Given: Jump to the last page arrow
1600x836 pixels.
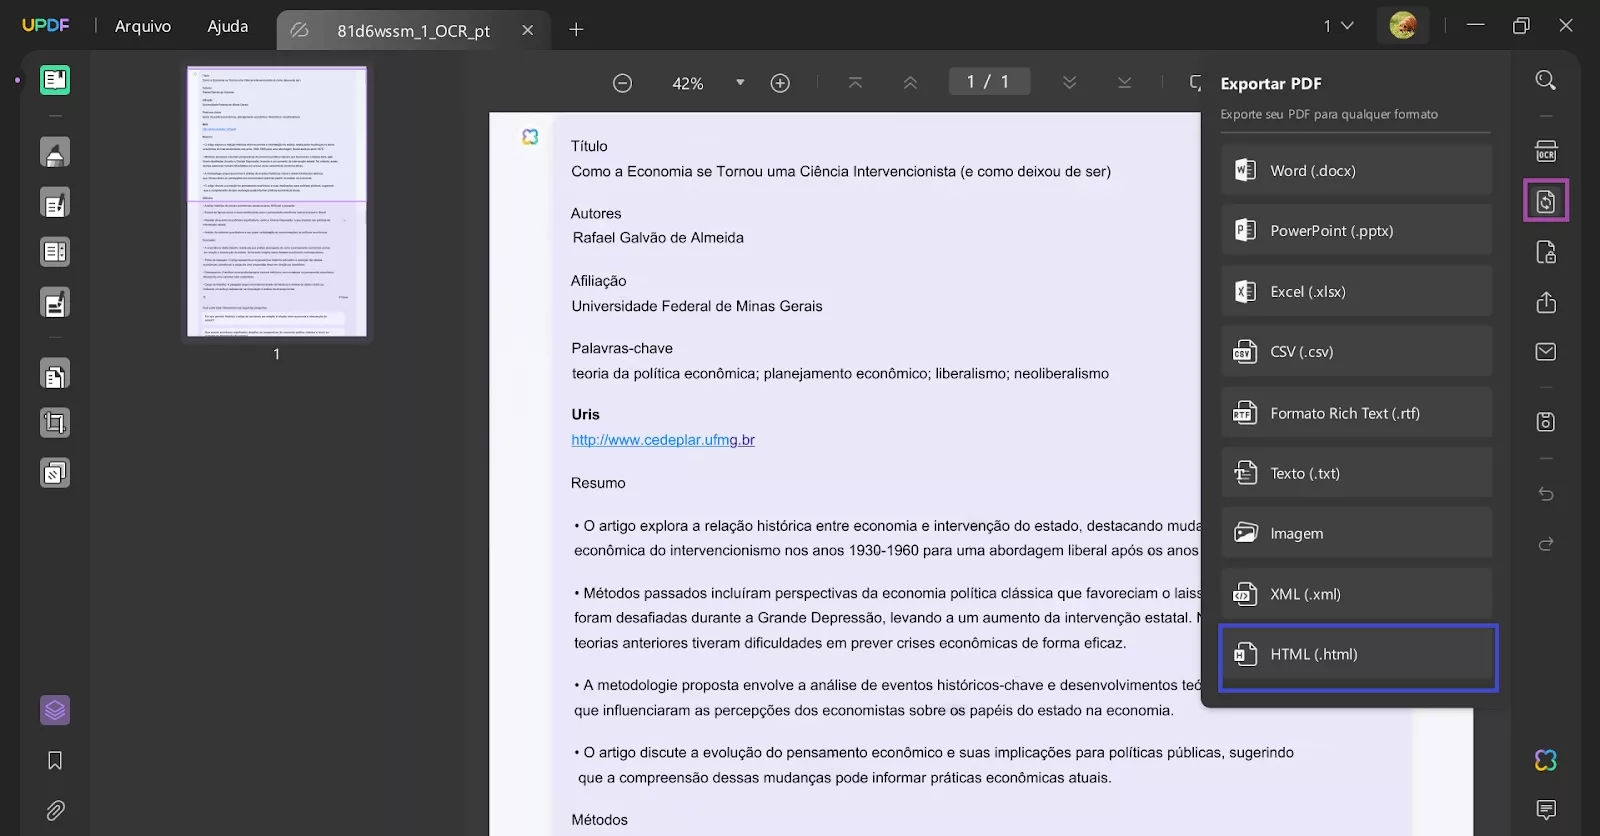Looking at the screenshot, I should (1125, 83).
